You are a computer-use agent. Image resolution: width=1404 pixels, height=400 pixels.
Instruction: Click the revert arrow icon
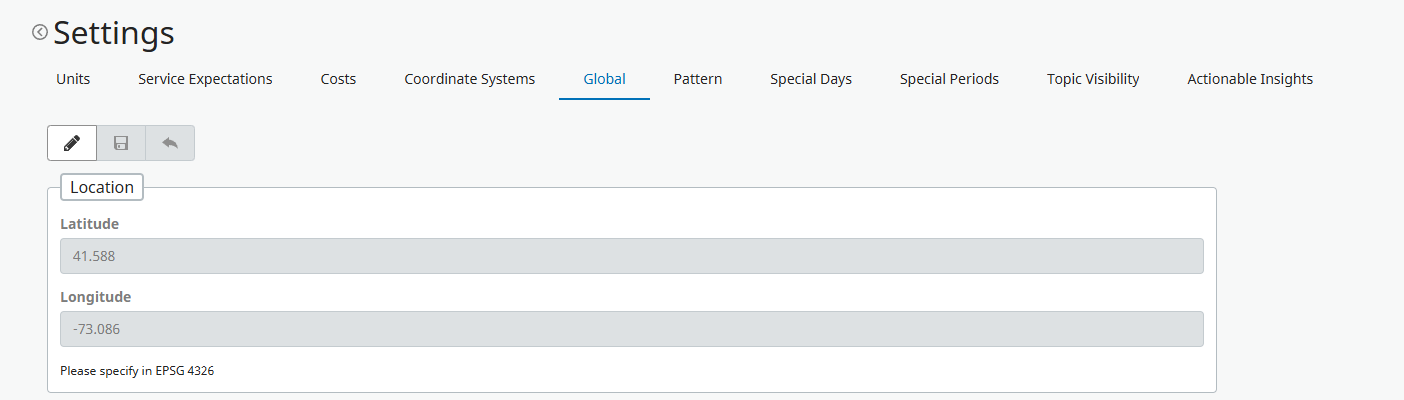[170, 143]
